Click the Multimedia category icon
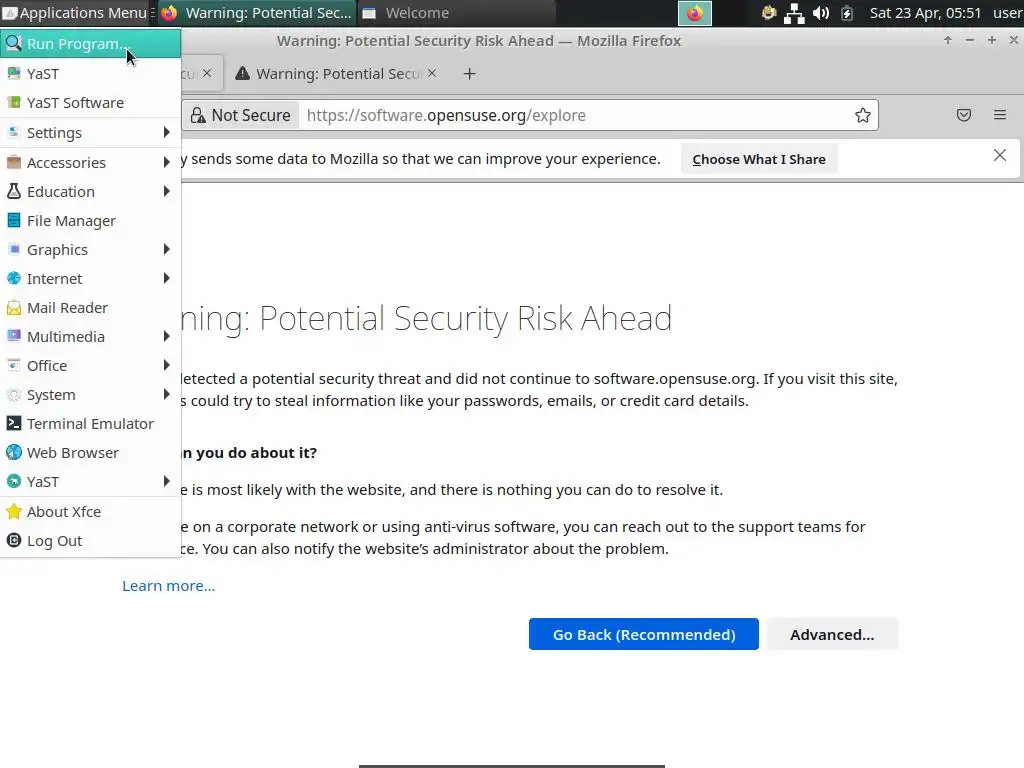The width and height of the screenshot is (1024, 768). [x=14, y=336]
